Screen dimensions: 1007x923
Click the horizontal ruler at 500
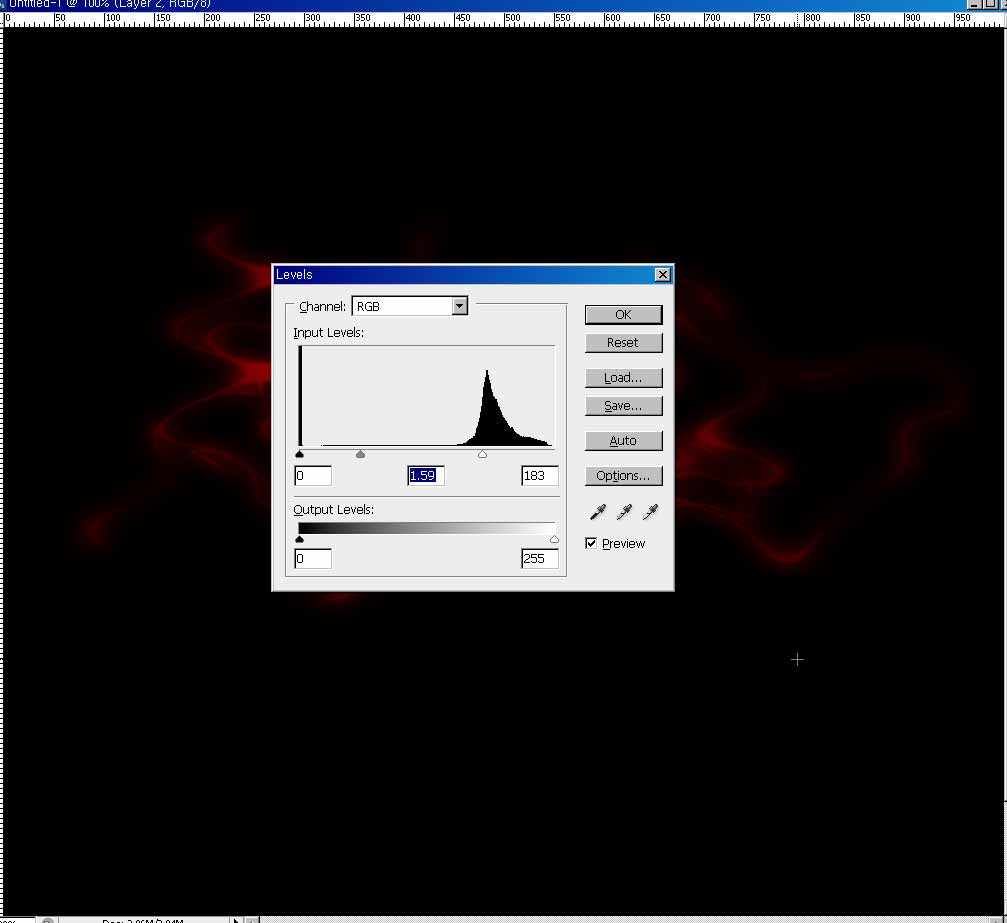click(x=512, y=19)
